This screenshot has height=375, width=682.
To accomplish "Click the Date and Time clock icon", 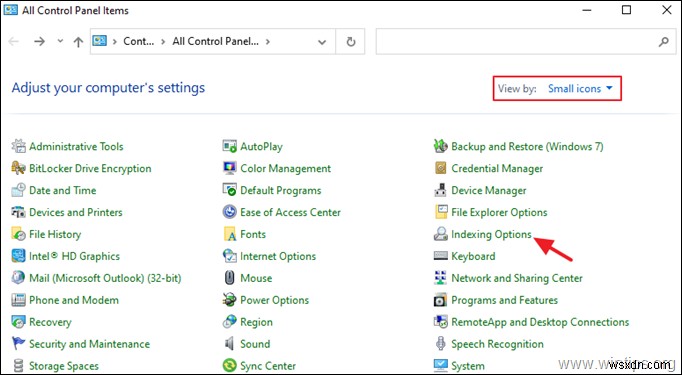I will click(x=18, y=190).
